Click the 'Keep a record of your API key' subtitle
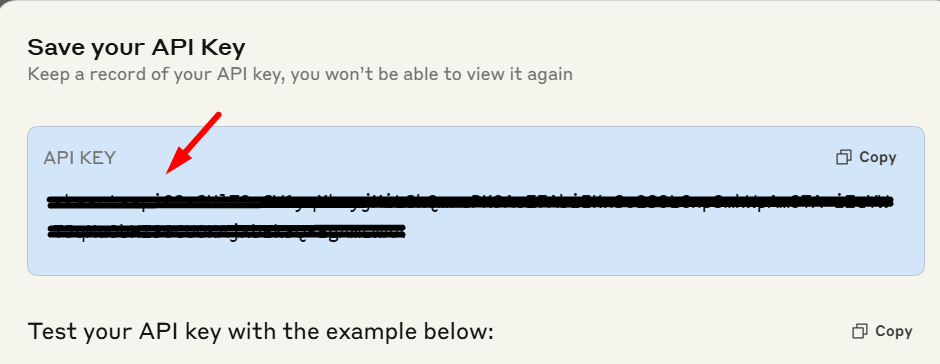This screenshot has width=940, height=364. (x=300, y=74)
